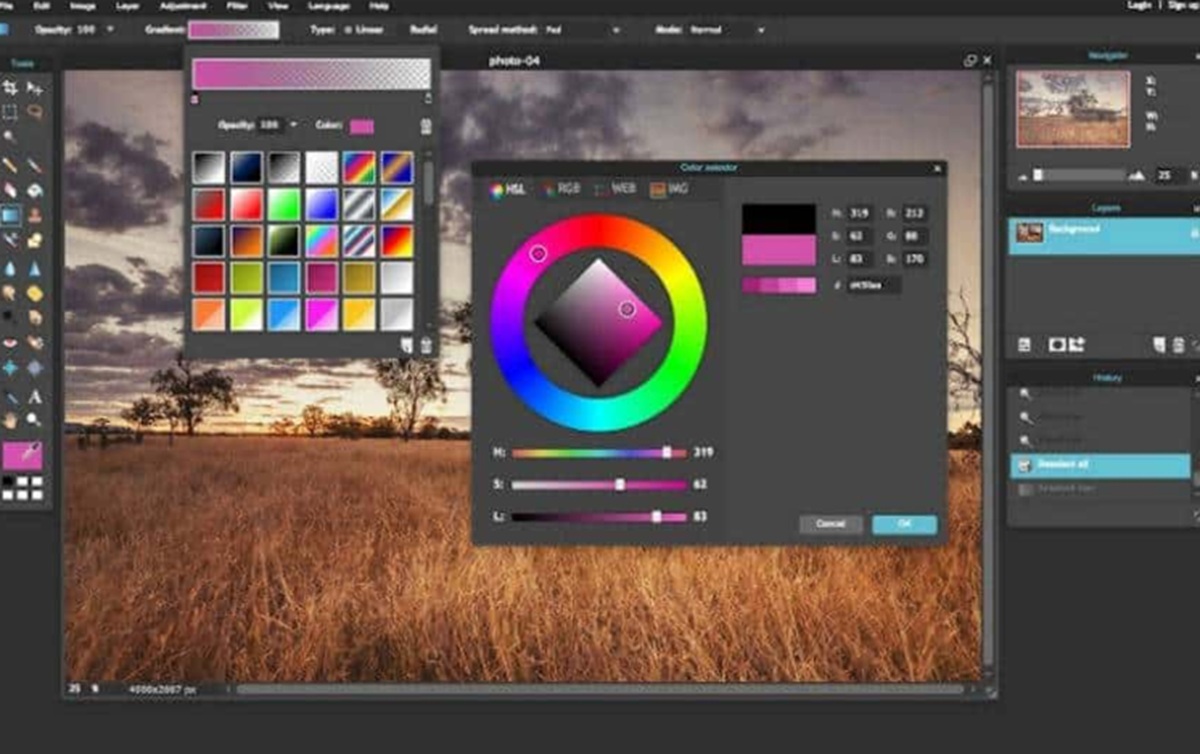The width and height of the screenshot is (1200, 754).
Task: Click the saturation S slider handle
Action: click(x=620, y=484)
